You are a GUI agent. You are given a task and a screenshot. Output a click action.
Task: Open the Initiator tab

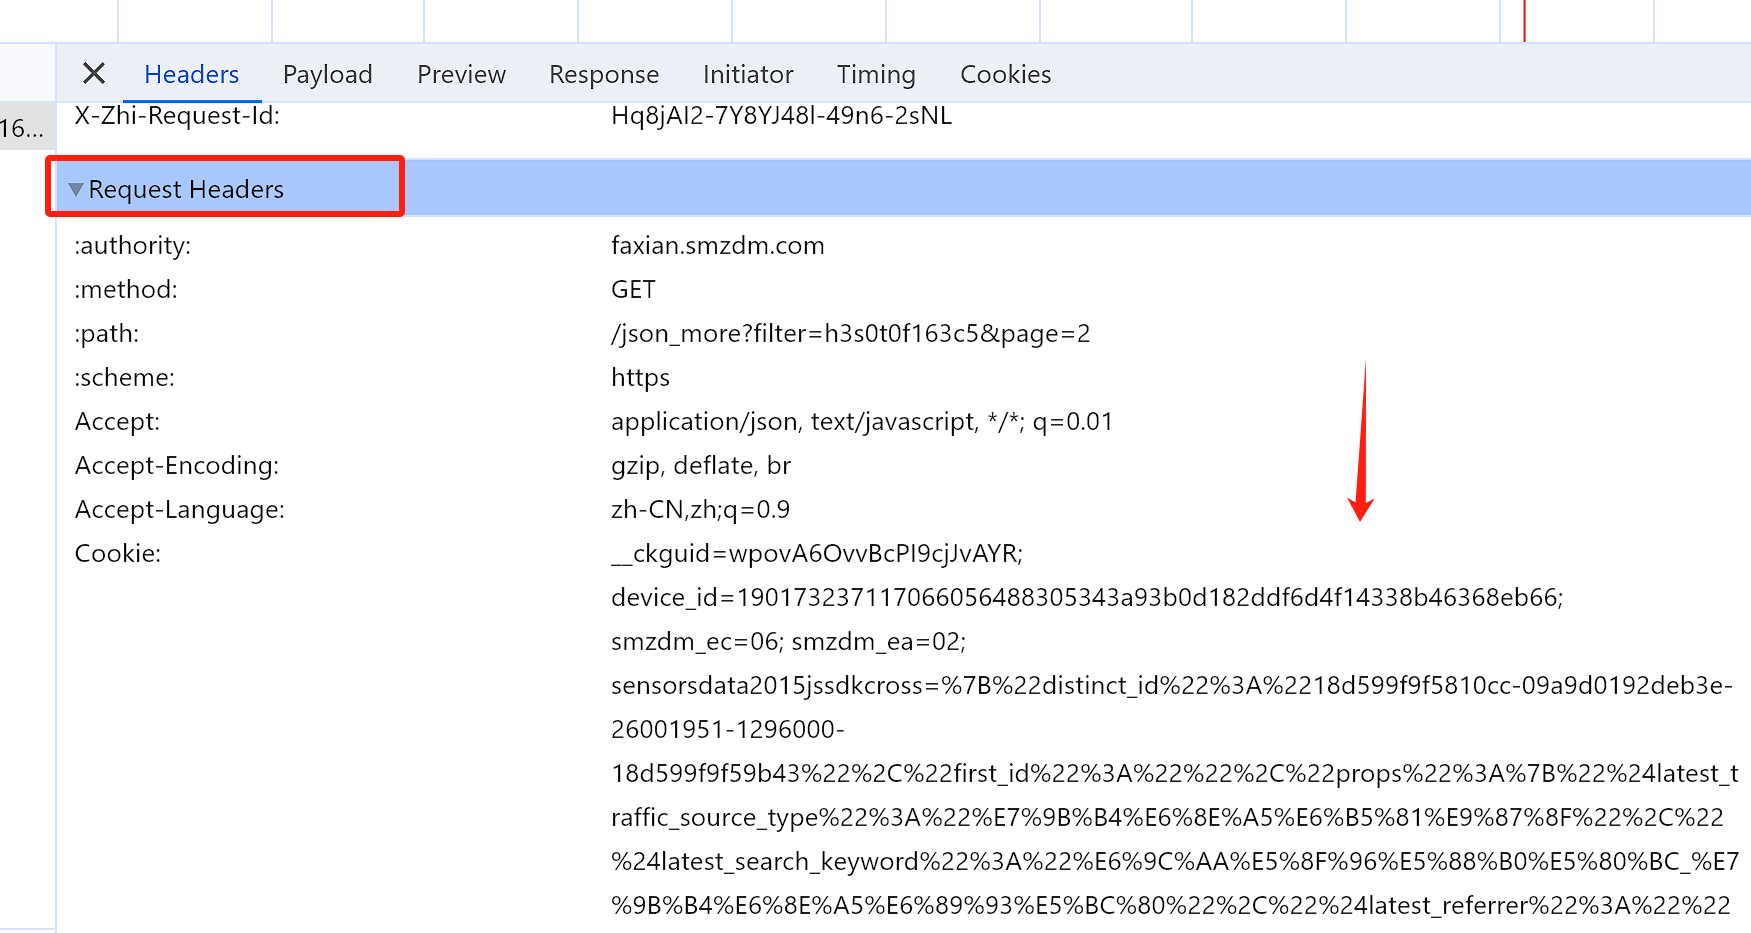(x=748, y=74)
